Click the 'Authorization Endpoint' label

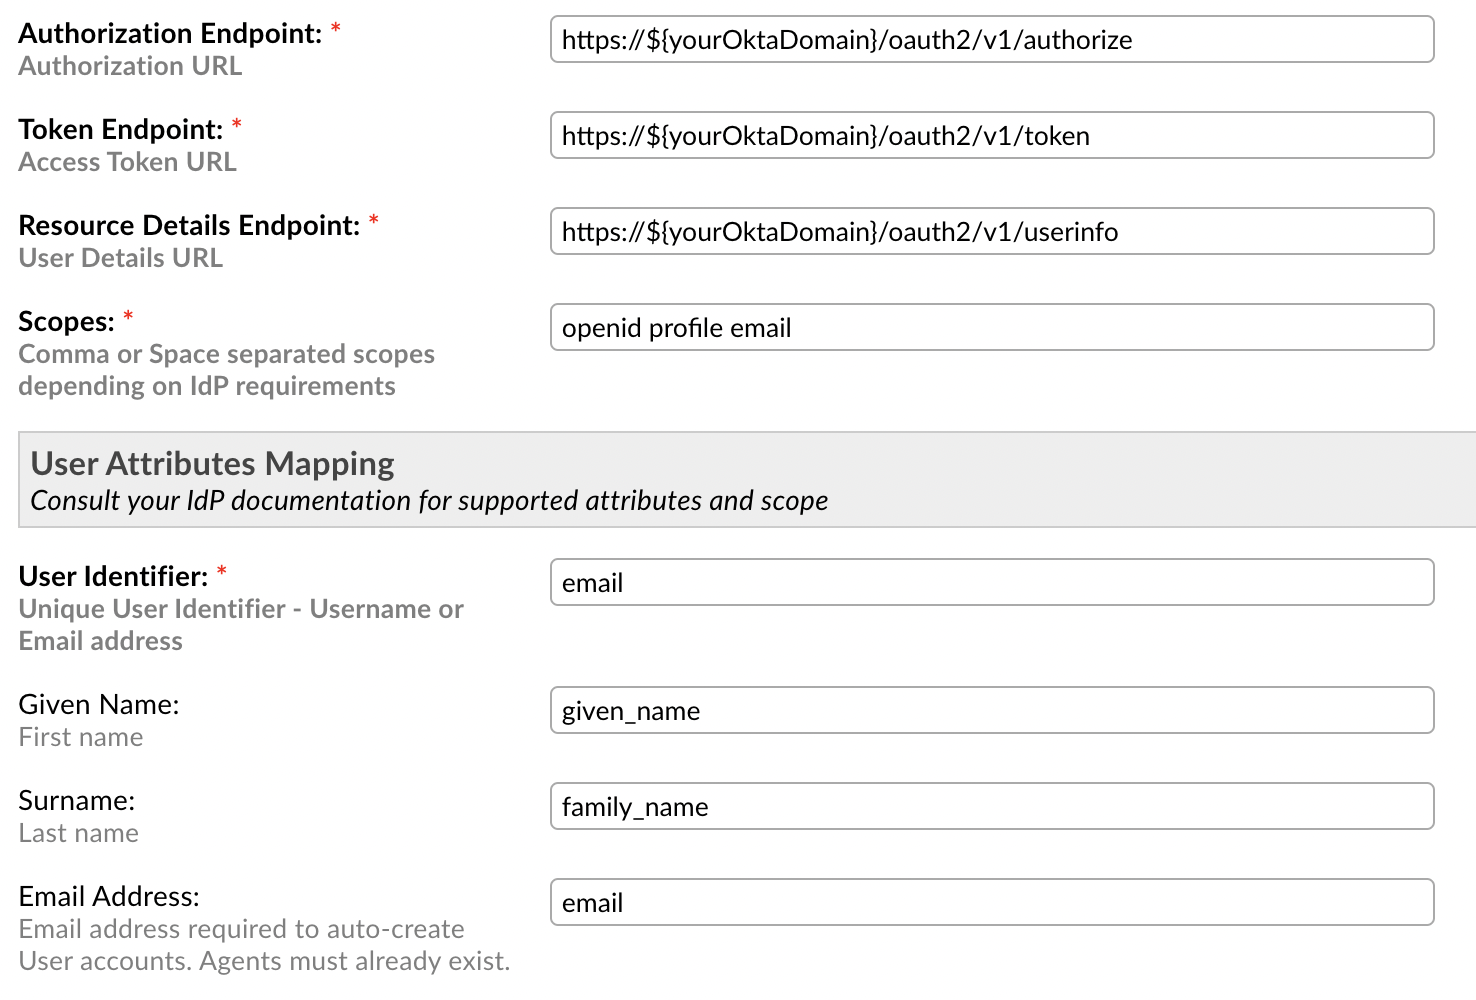coord(168,33)
